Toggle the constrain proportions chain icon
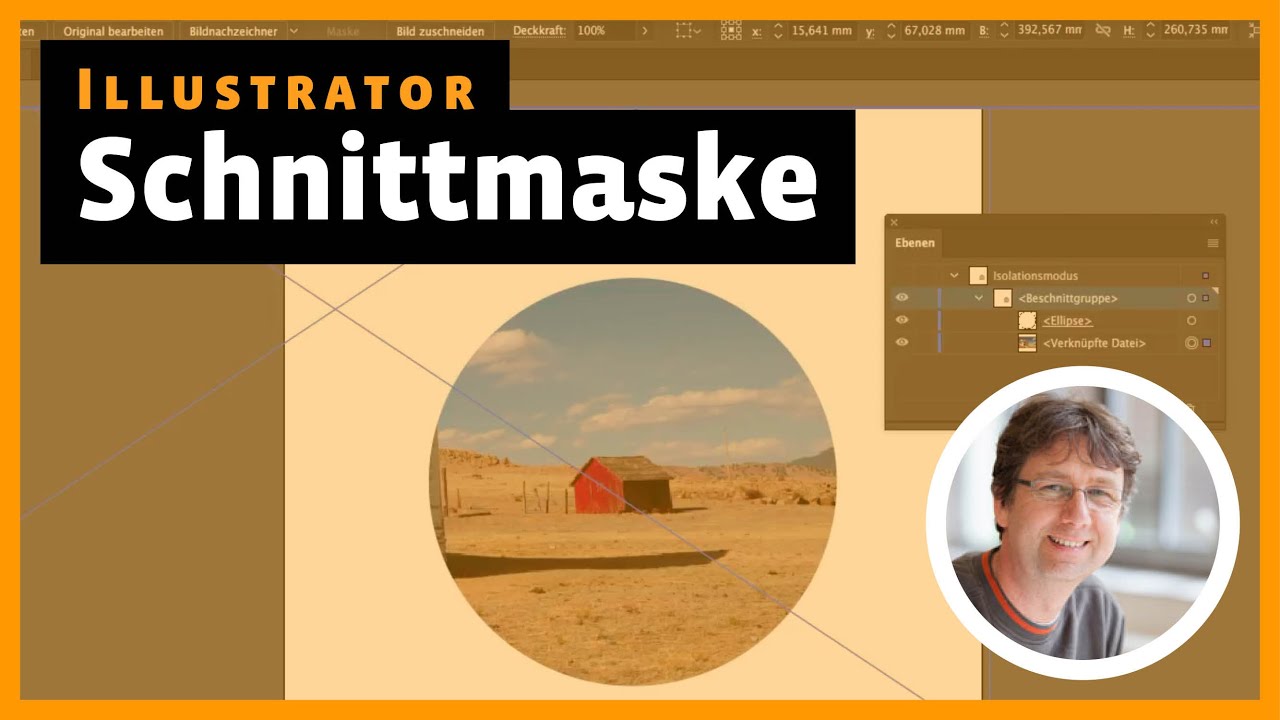 click(x=1103, y=31)
